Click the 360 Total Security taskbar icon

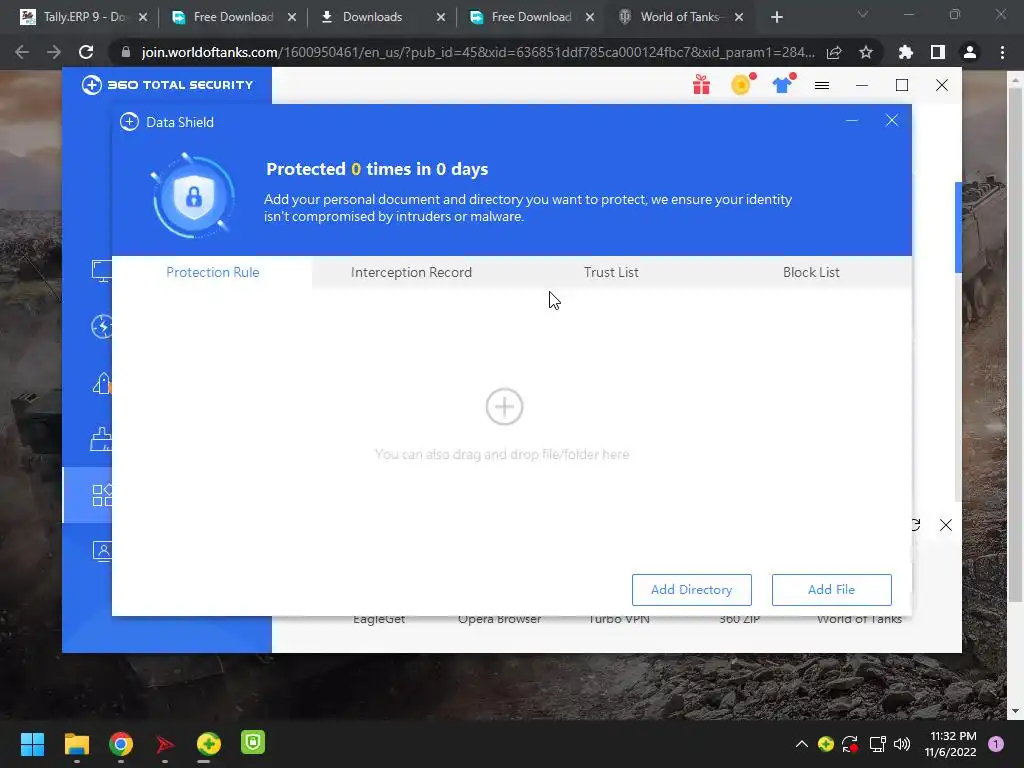[208, 744]
